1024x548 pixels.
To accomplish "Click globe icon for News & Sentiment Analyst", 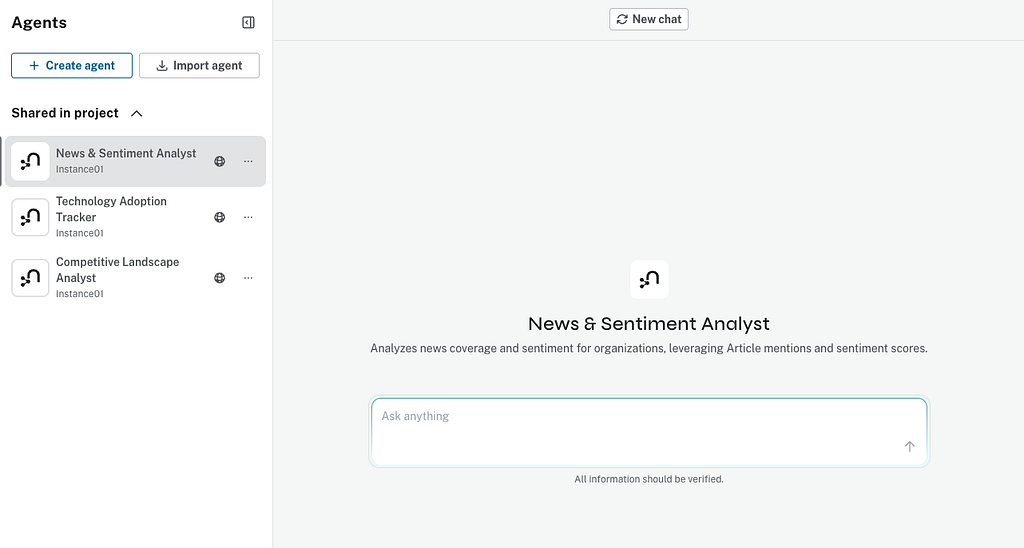I will click(x=219, y=161).
